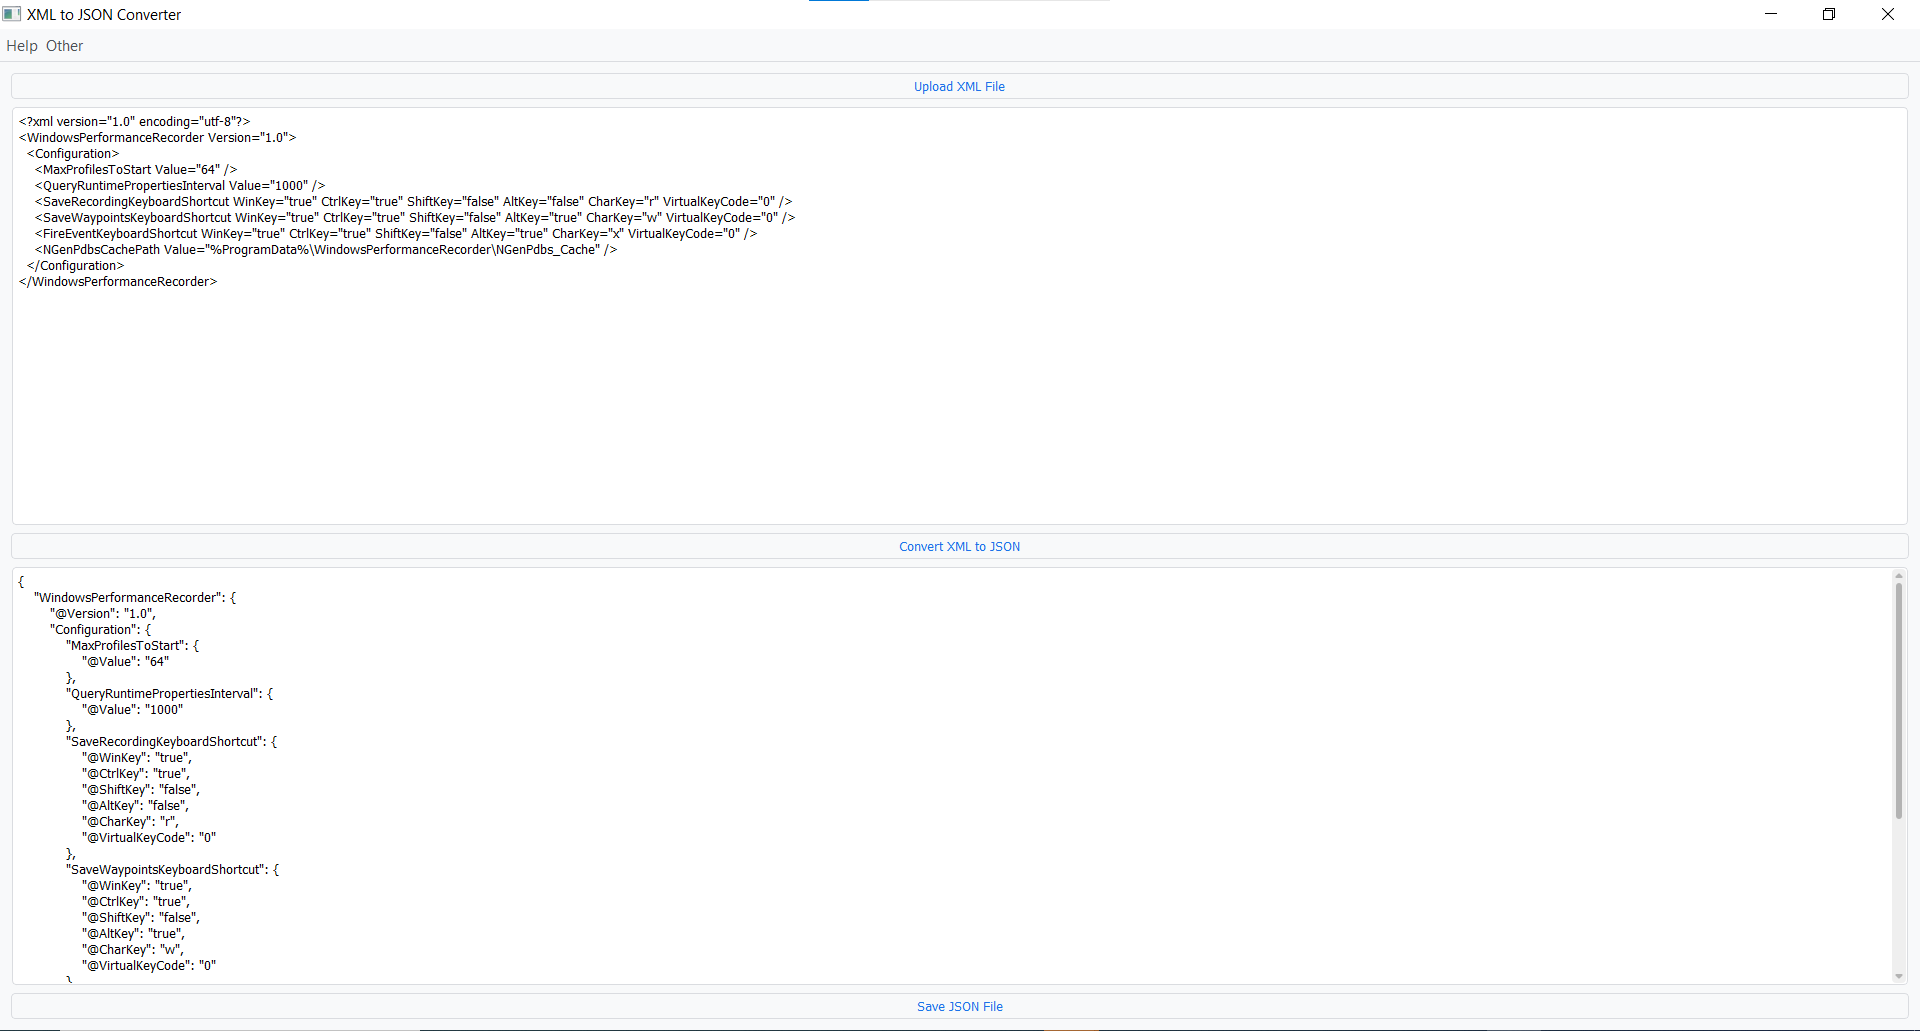Click the WindowsPerformanceRecorder Version="1.0" opening tag

point(158,138)
